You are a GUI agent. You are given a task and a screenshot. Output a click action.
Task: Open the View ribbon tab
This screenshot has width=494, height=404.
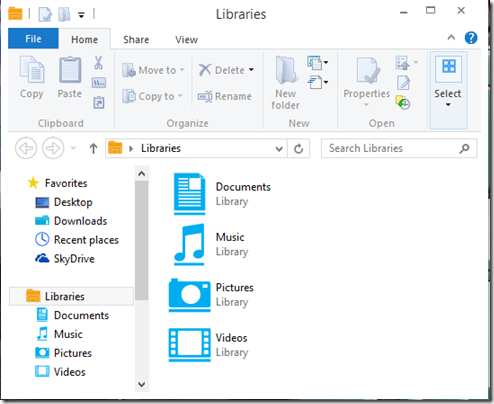click(186, 40)
